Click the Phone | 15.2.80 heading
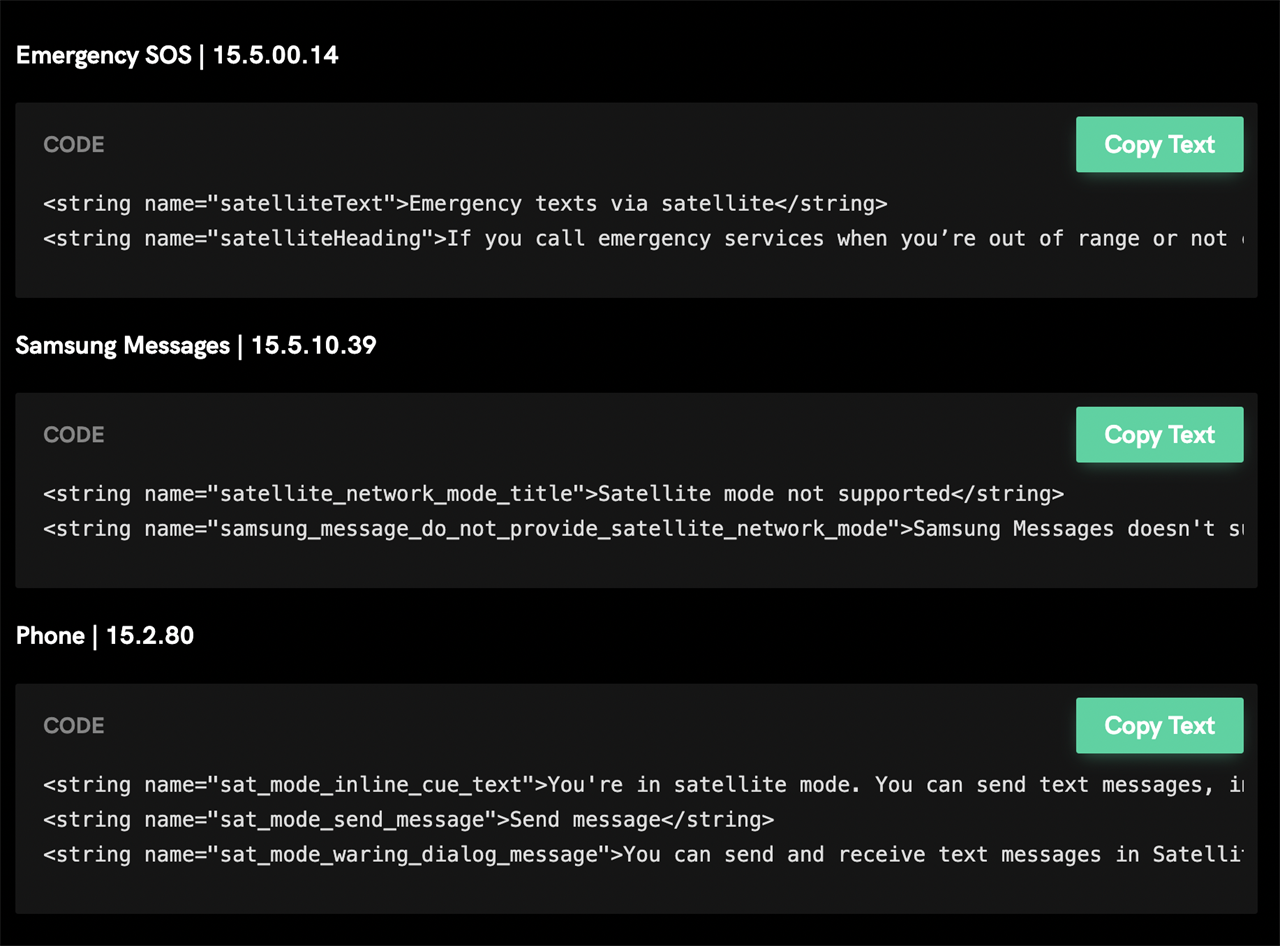The image size is (1280, 946). click(x=105, y=636)
